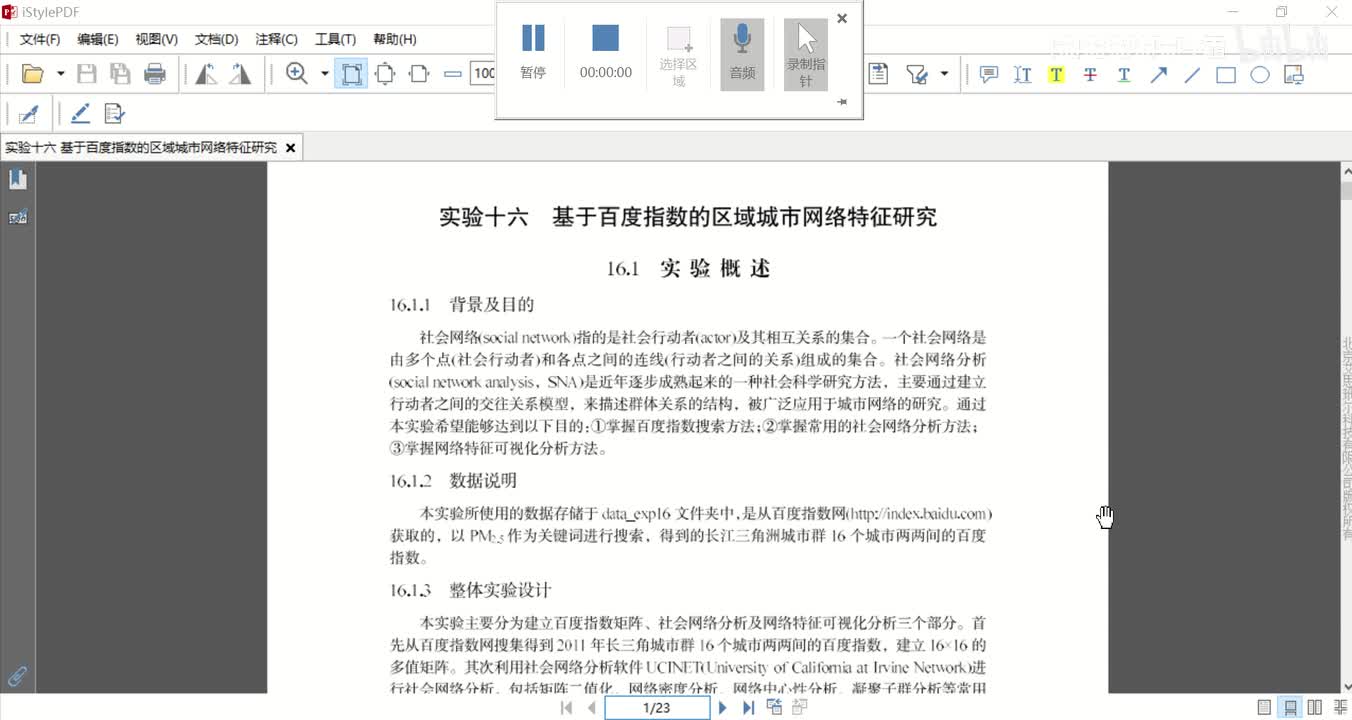Print the document via printer icon

point(155,74)
